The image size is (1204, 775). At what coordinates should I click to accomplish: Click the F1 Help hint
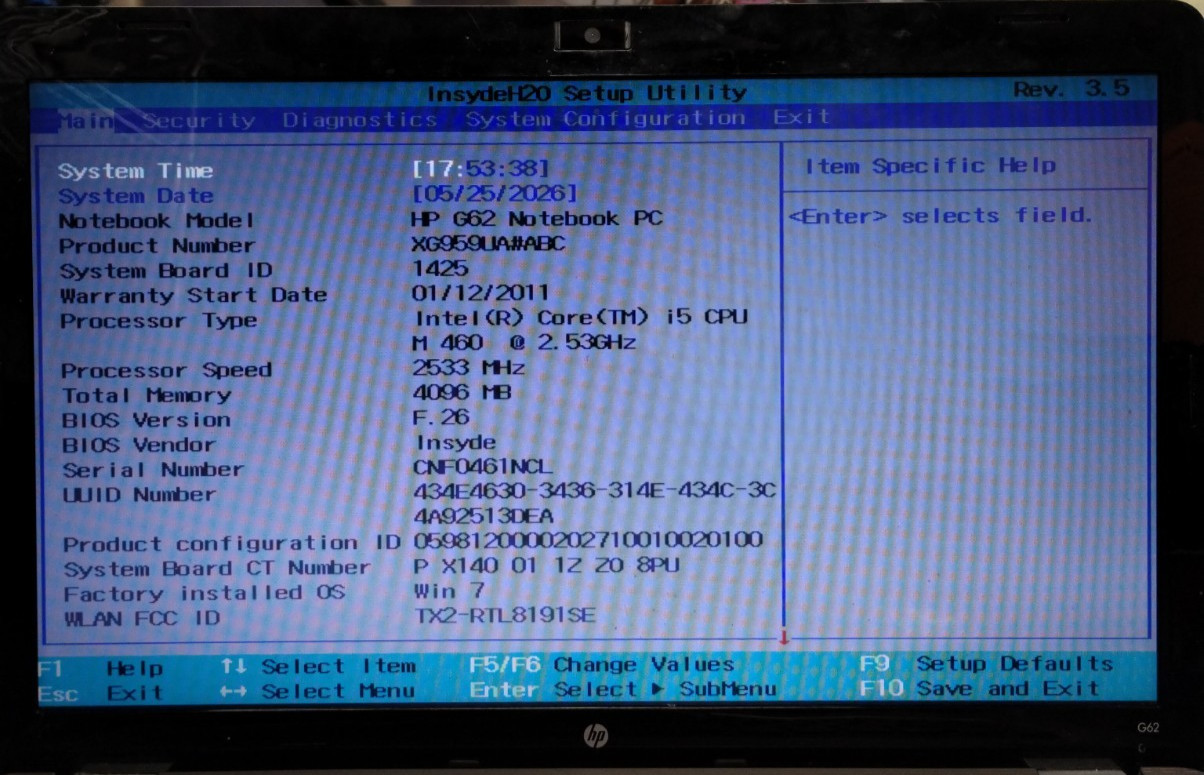pyautogui.click(x=101, y=667)
